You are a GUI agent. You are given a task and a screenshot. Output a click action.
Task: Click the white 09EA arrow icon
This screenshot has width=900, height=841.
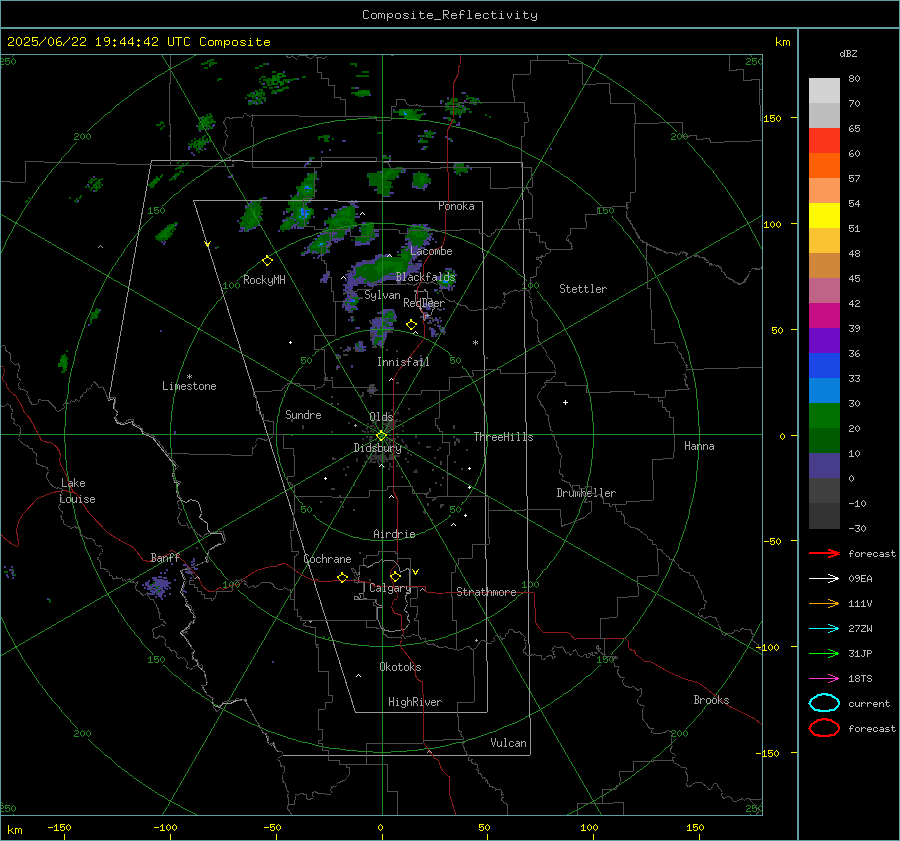(824, 578)
